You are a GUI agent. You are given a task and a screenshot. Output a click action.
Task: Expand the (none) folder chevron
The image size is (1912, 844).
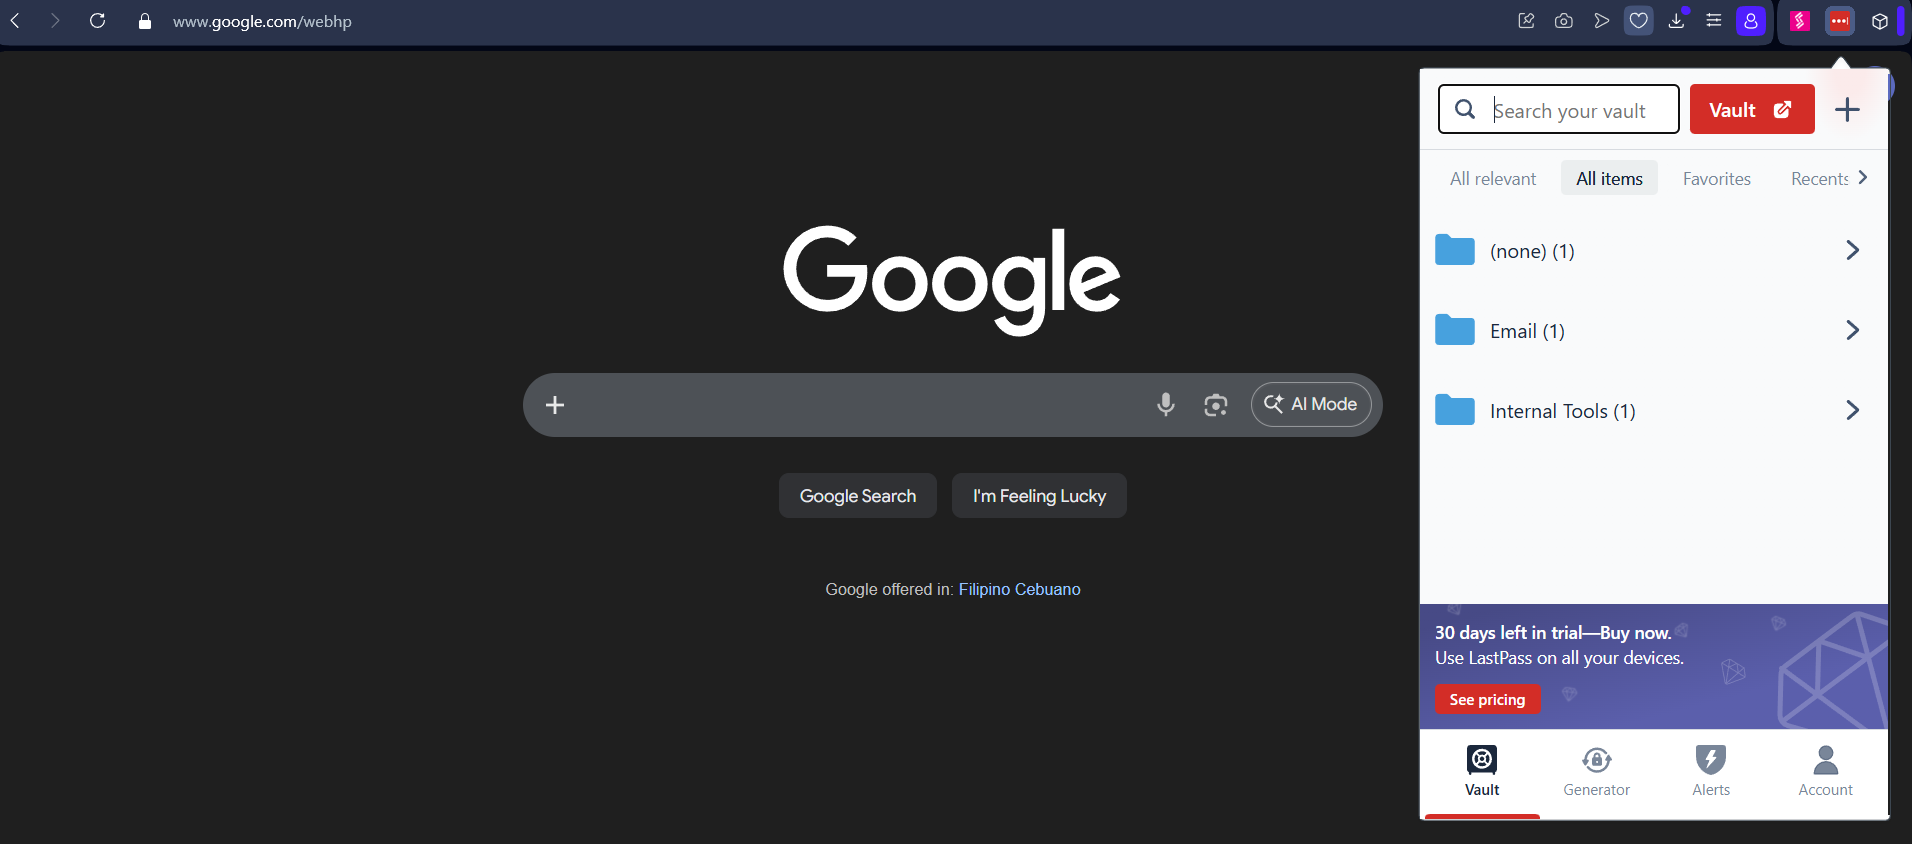[1852, 250]
